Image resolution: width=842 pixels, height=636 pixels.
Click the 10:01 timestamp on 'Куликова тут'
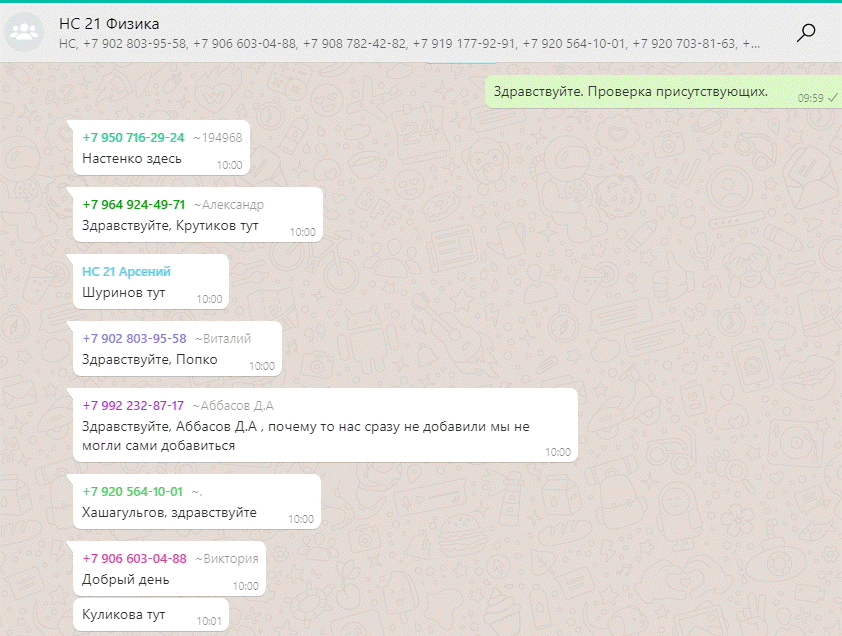(x=209, y=621)
